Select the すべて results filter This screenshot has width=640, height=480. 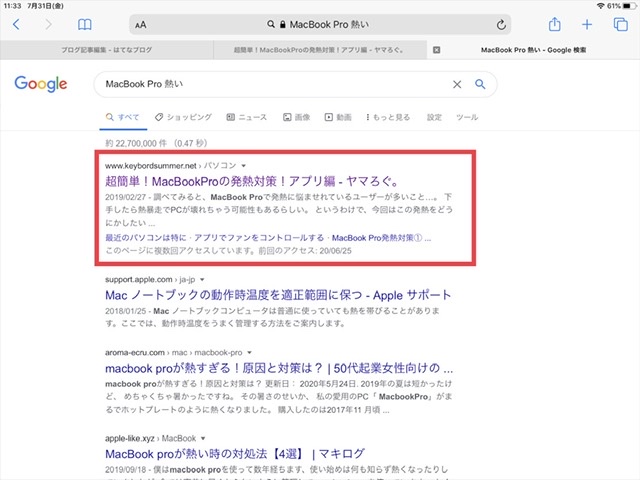pyautogui.click(x=123, y=118)
